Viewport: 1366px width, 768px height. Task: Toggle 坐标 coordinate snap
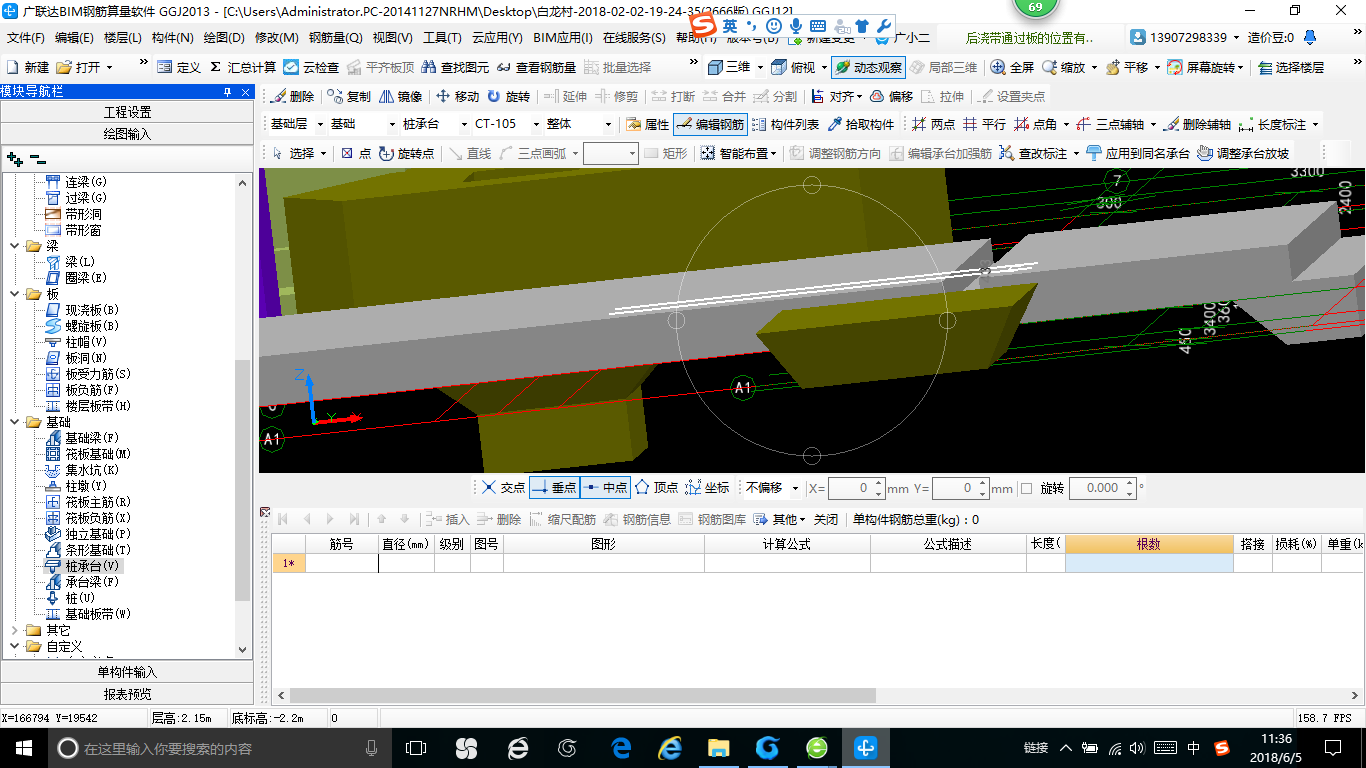click(707, 487)
